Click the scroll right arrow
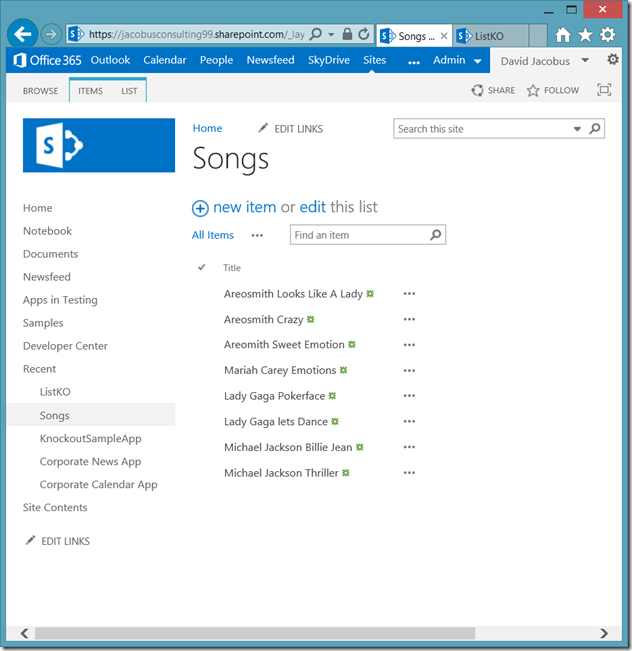Screen dimensions: 632x651 tap(604, 633)
